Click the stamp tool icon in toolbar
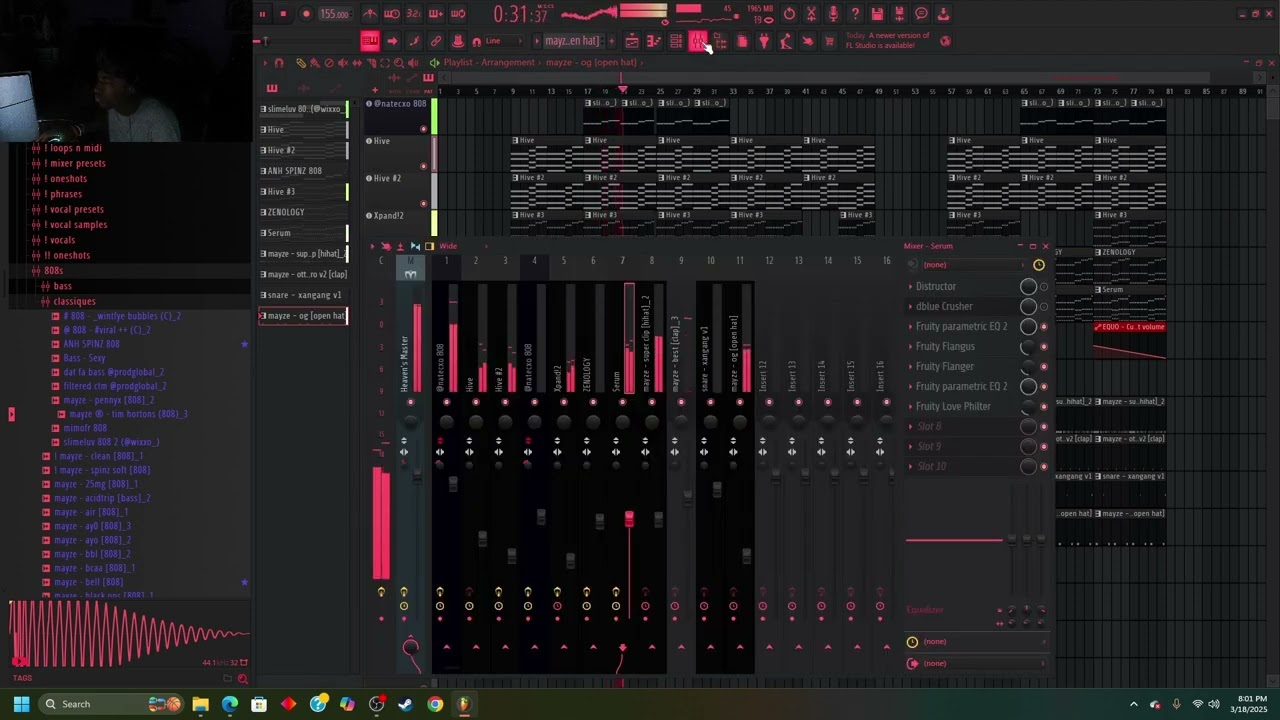 tap(458, 41)
